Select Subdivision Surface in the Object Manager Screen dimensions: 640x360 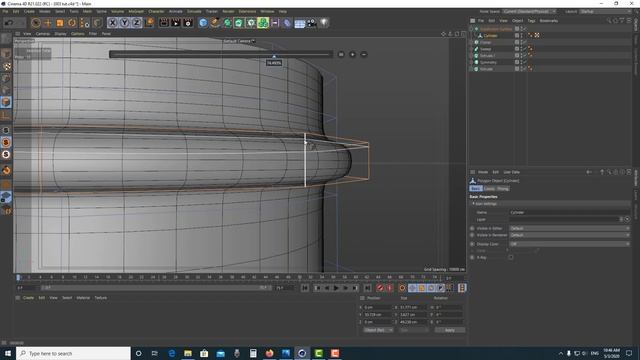(496, 29)
